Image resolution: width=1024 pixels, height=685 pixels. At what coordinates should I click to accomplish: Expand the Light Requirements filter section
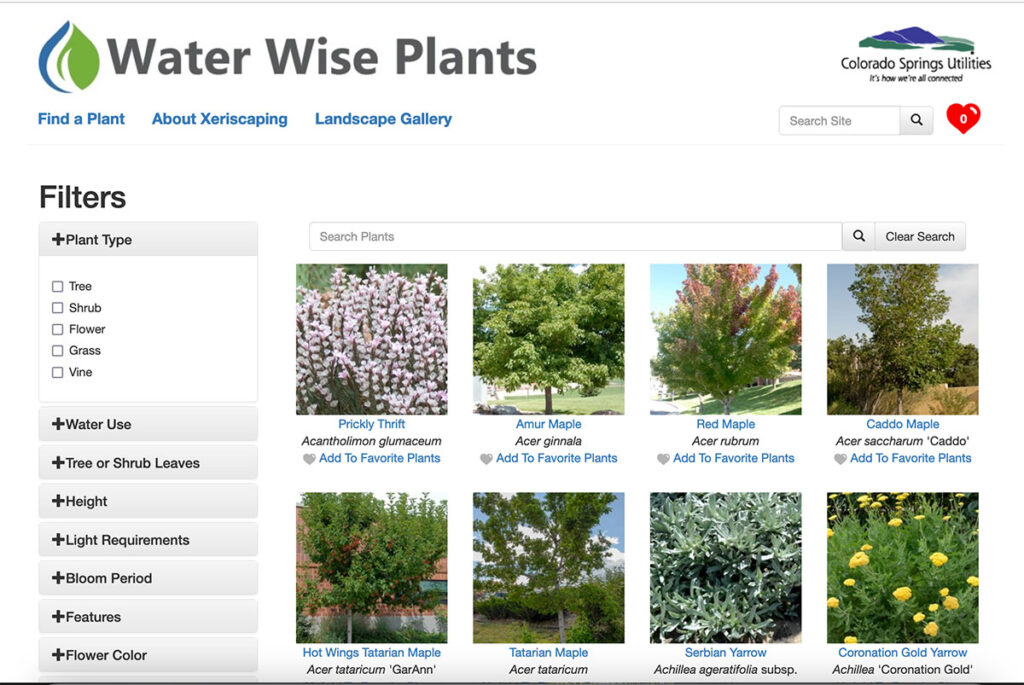[x=147, y=540]
